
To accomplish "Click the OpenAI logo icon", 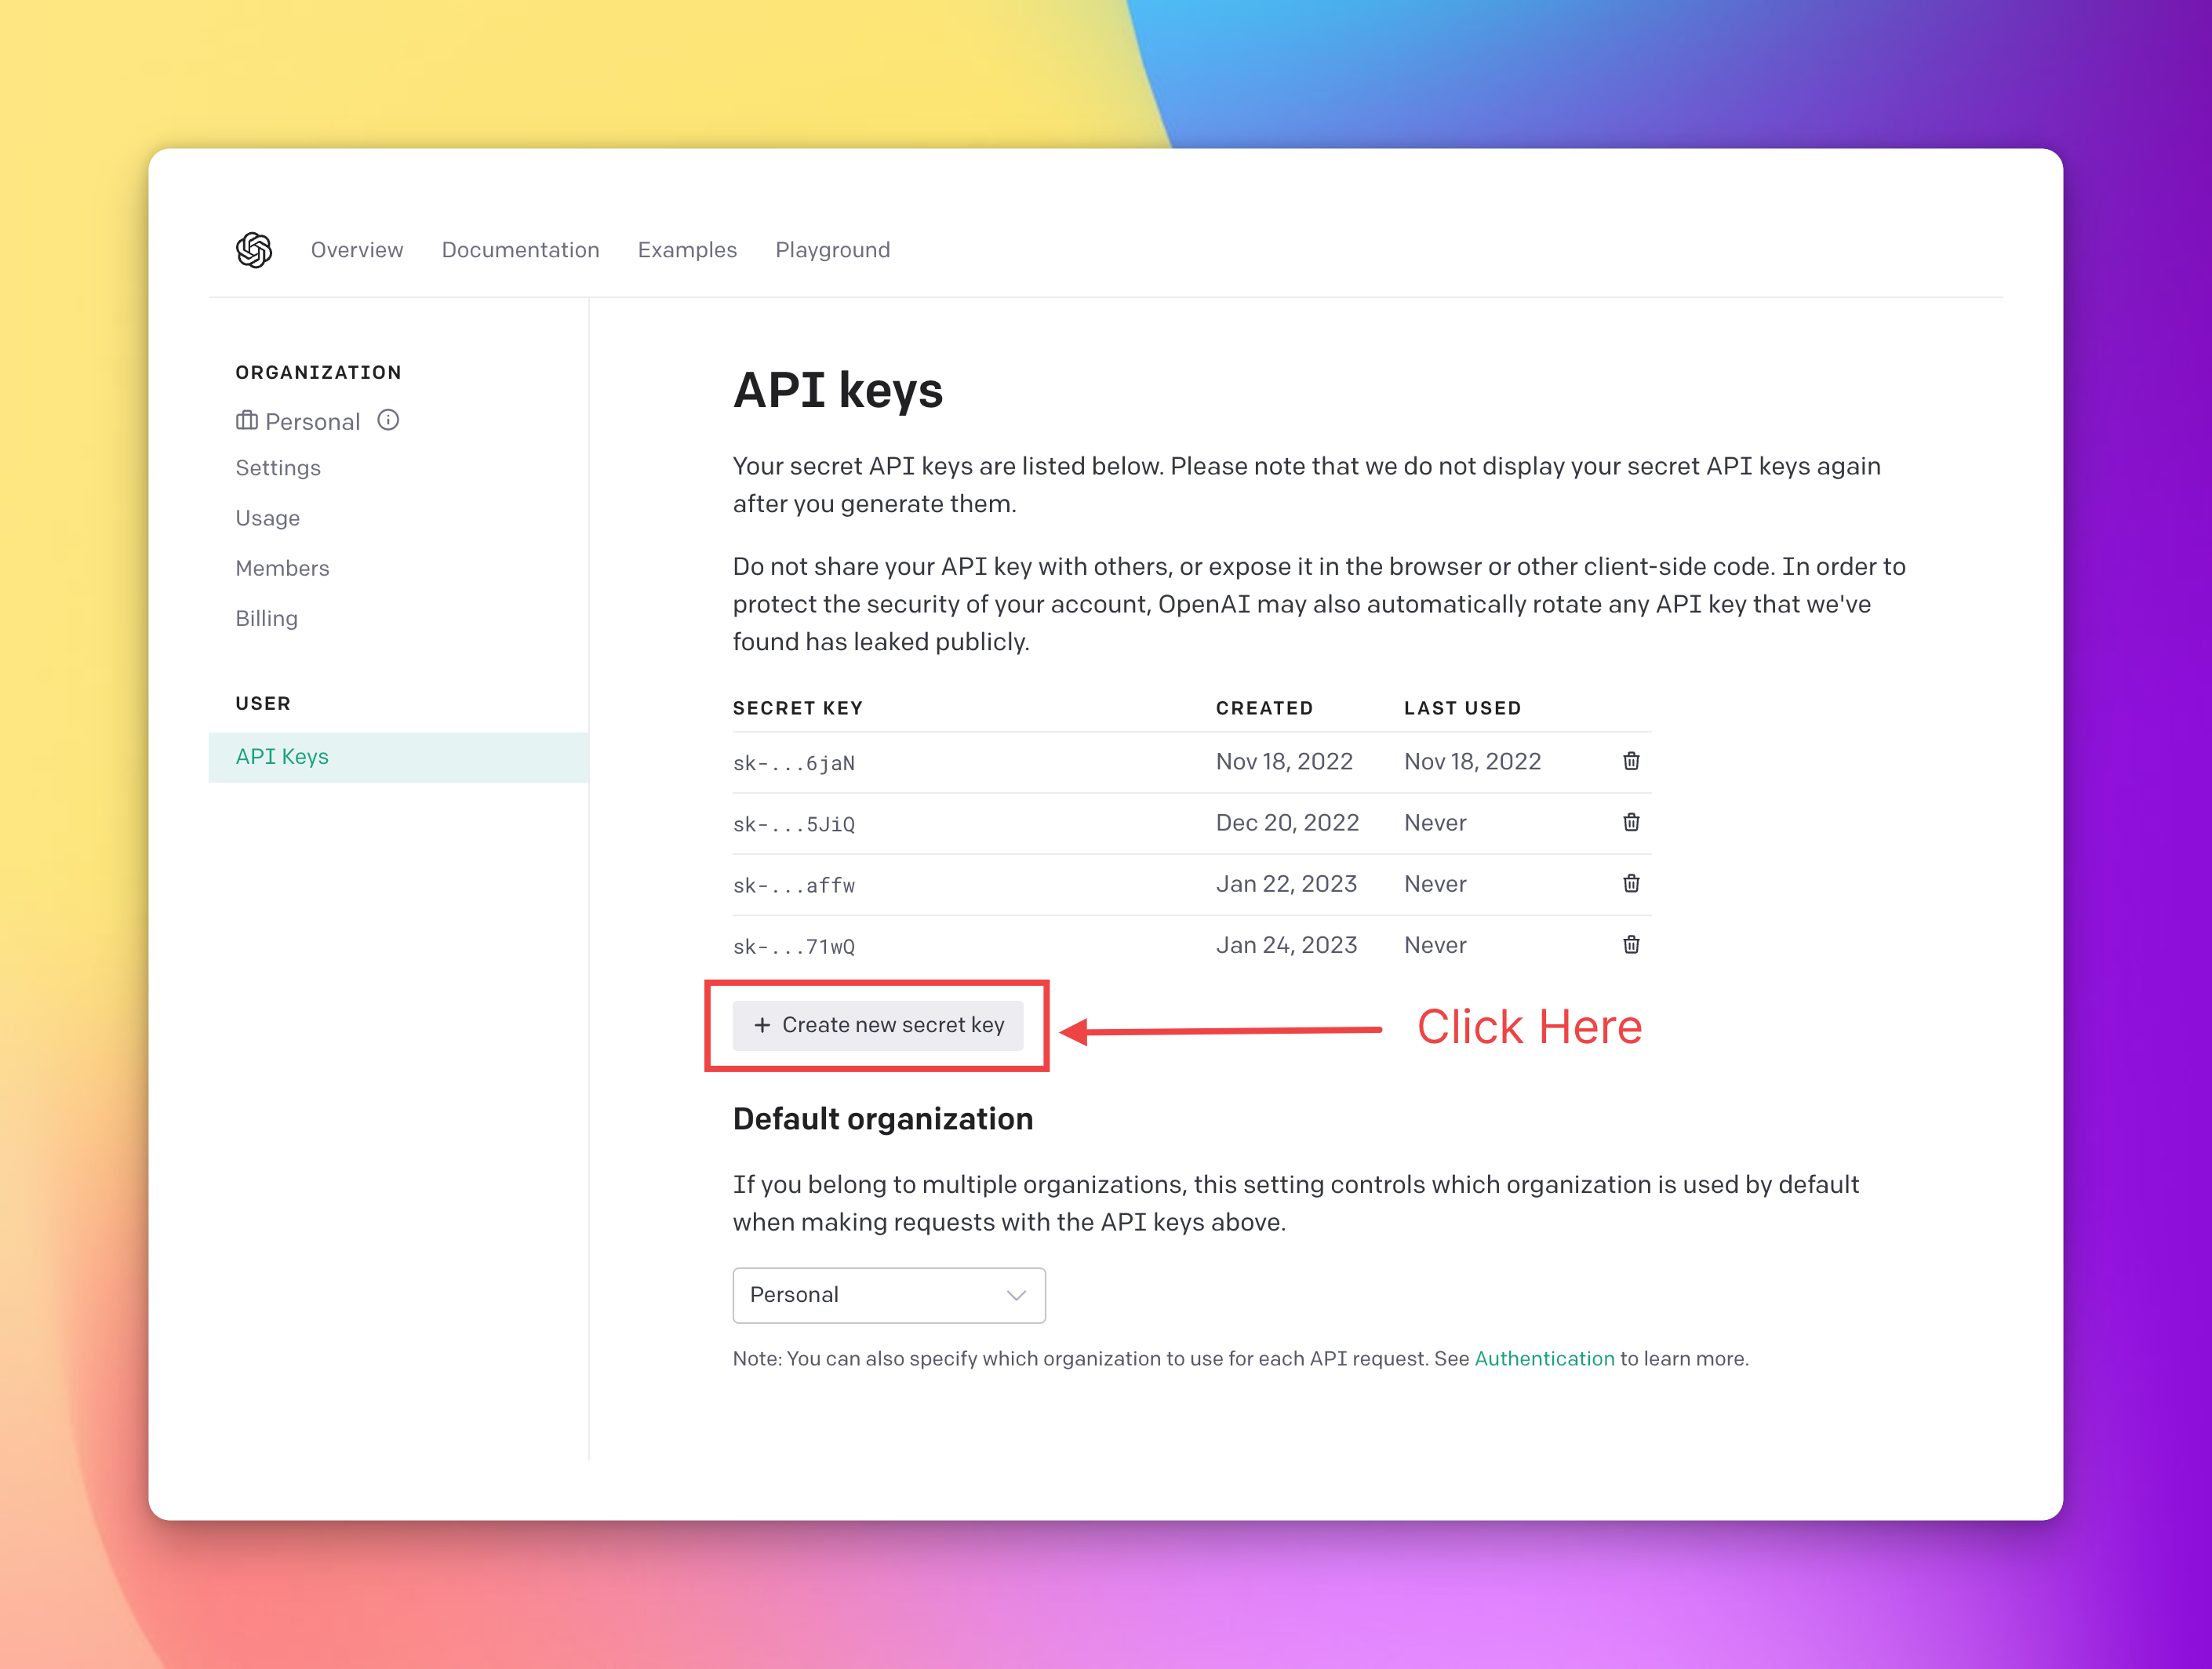I will click(254, 250).
